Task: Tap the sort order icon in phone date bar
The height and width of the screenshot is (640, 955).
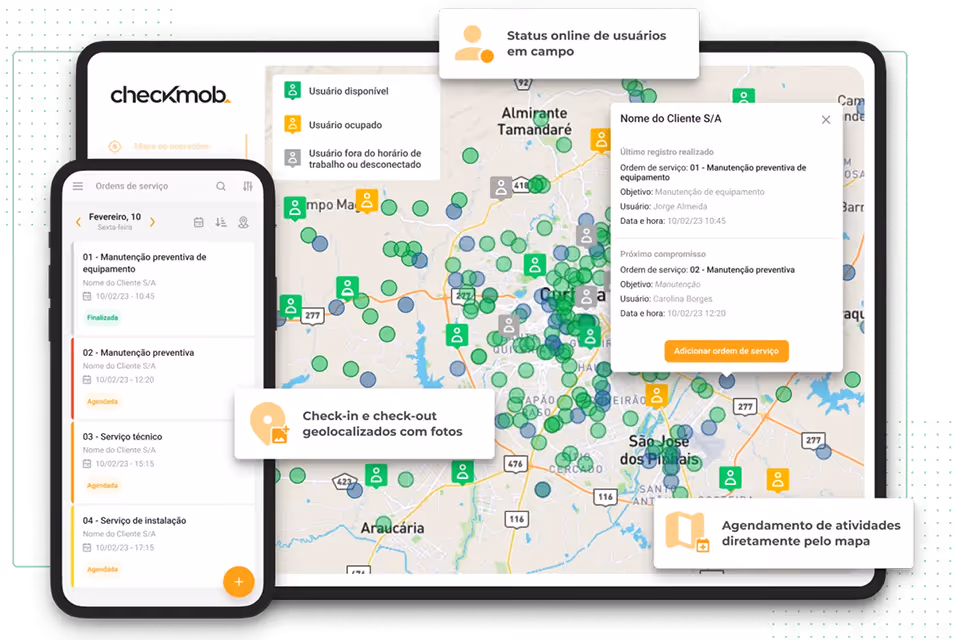Action: point(221,222)
